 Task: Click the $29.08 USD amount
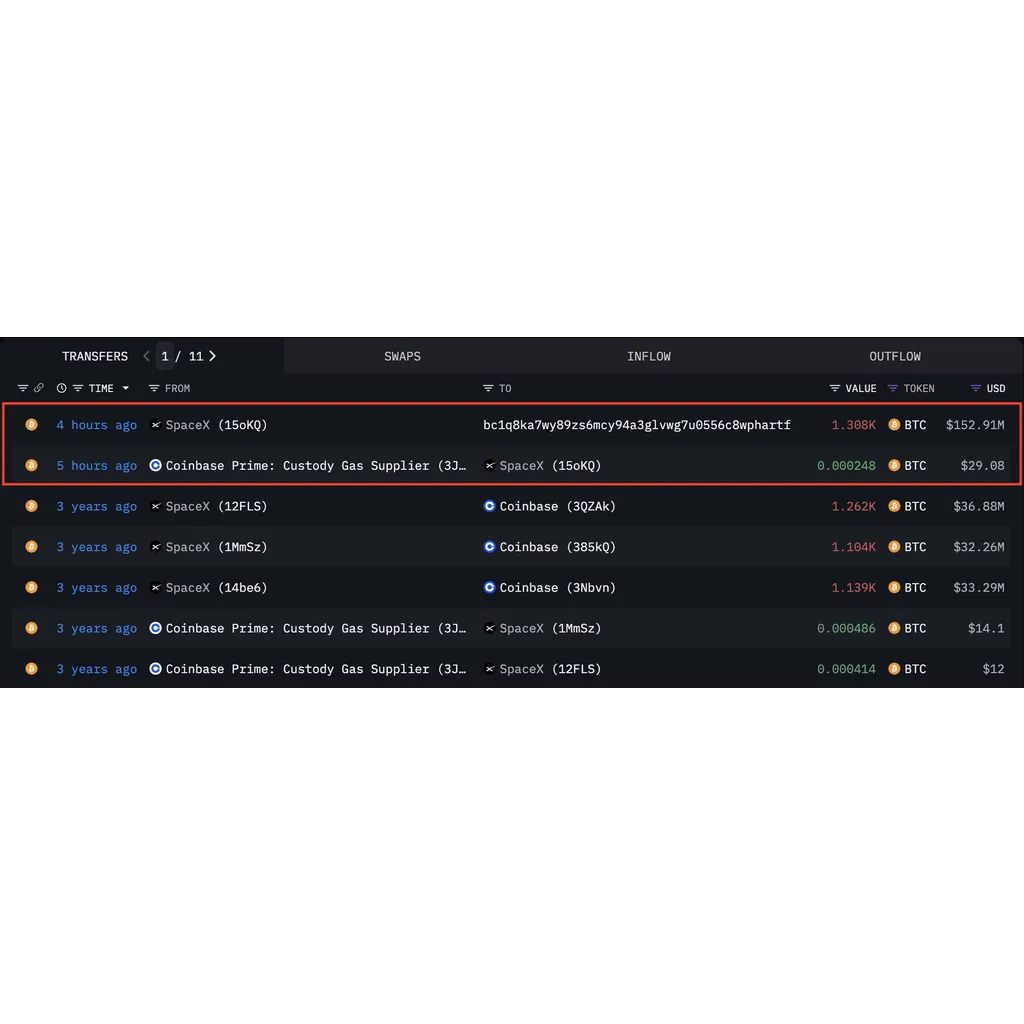(x=982, y=465)
